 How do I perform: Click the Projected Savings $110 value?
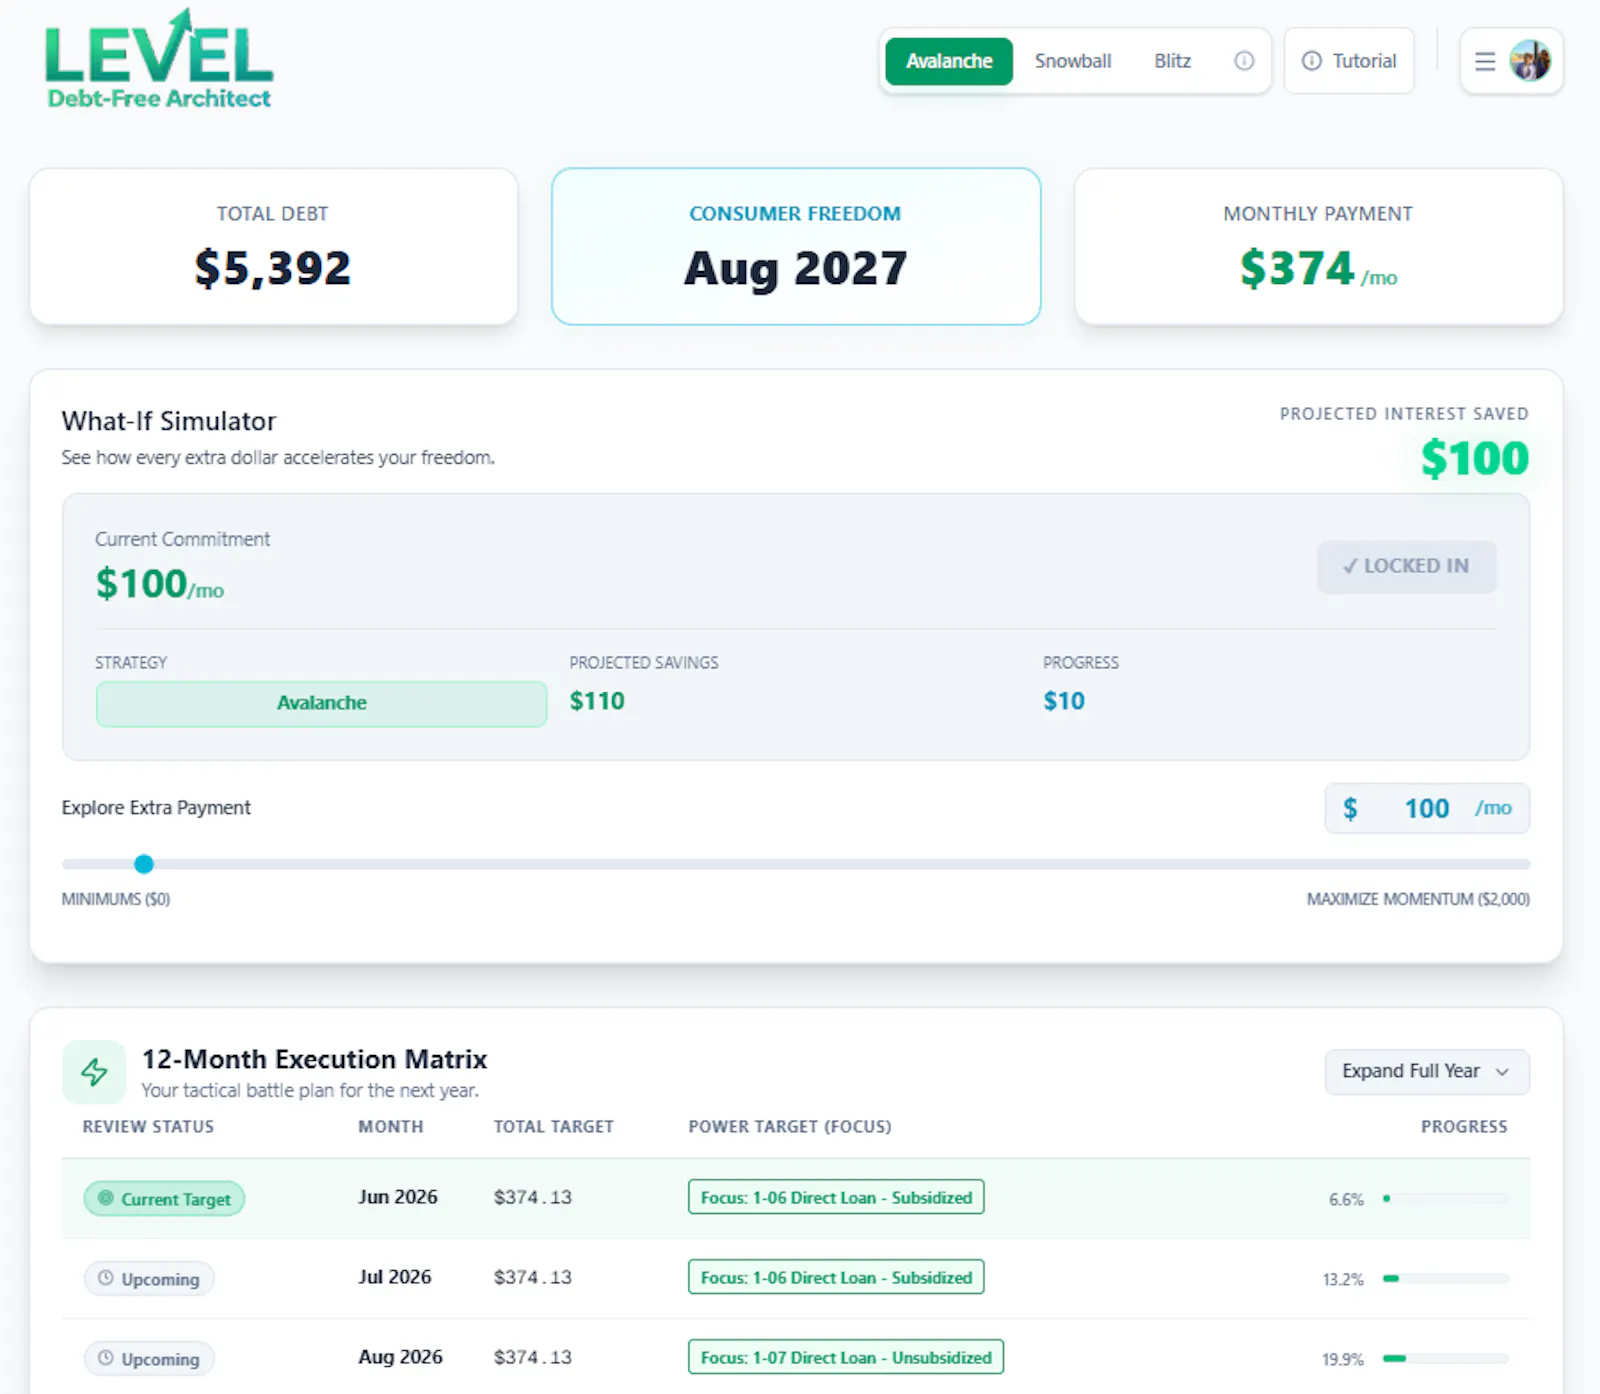click(x=597, y=701)
